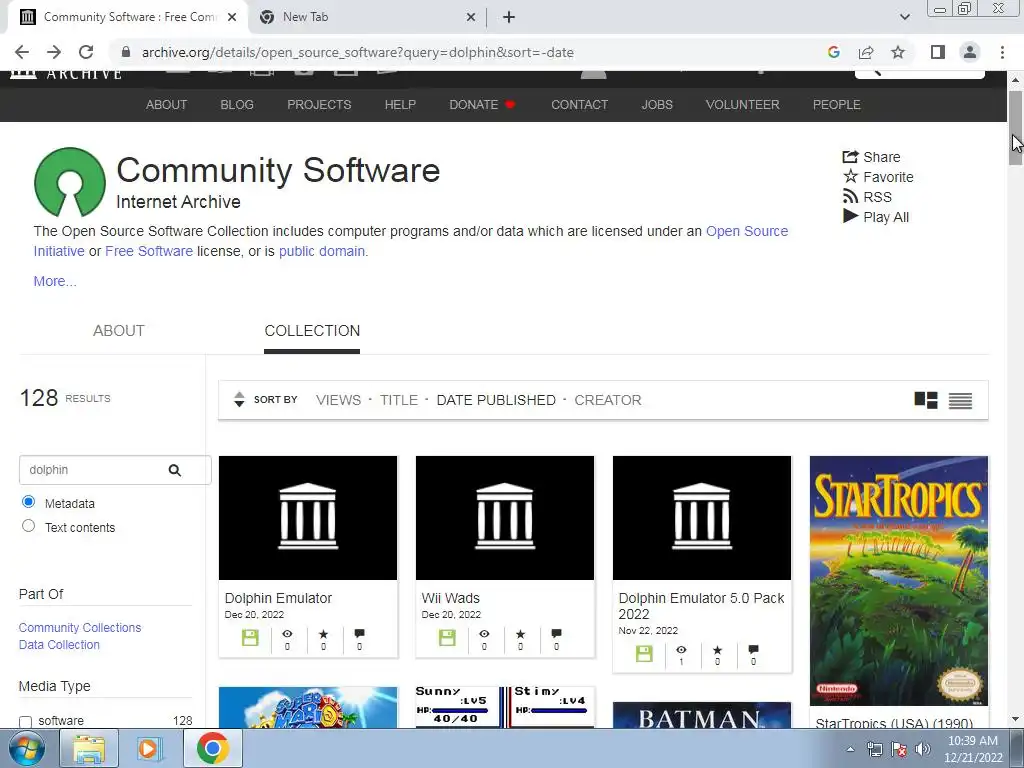This screenshot has width=1024, height=768.
Task: Favorite this collection
Action: [878, 177]
